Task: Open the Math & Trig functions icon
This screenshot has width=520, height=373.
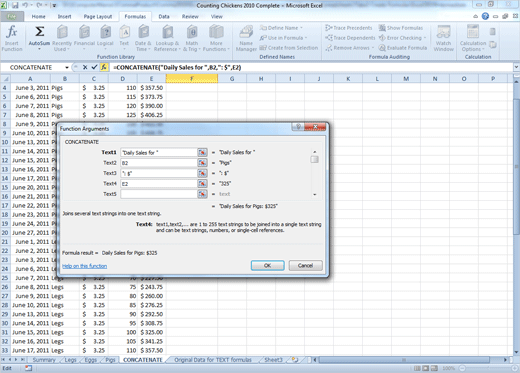Action: pos(192,32)
